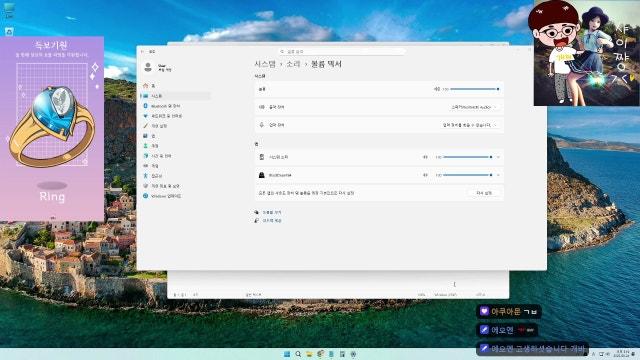This screenshot has width=640, height=360.
Task: Click the 다시 설정 reset button
Action: click(x=484, y=193)
